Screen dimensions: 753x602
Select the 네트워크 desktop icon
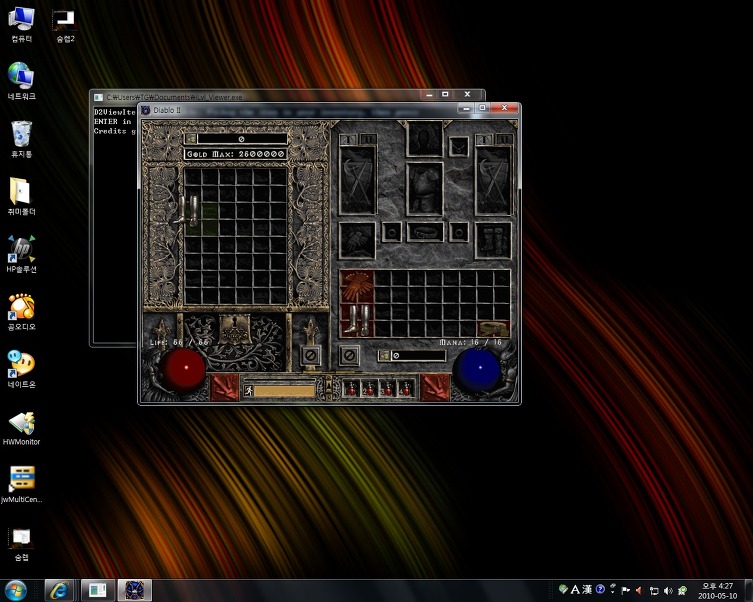(21, 81)
